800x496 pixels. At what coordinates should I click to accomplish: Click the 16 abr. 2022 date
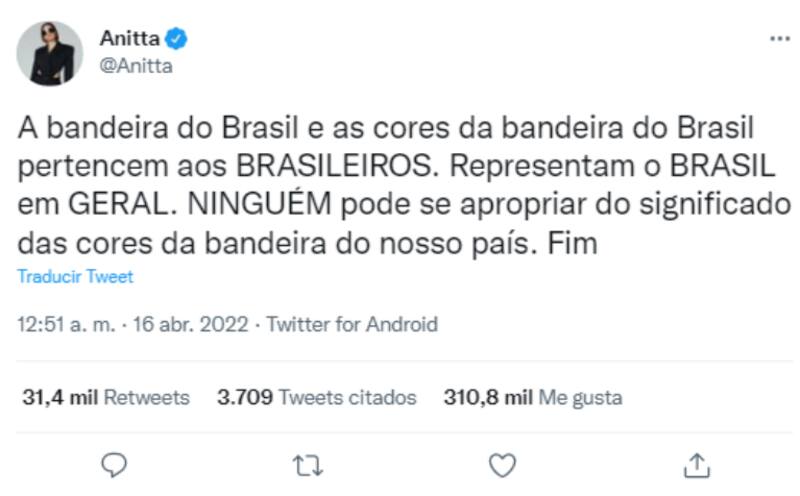[192, 324]
